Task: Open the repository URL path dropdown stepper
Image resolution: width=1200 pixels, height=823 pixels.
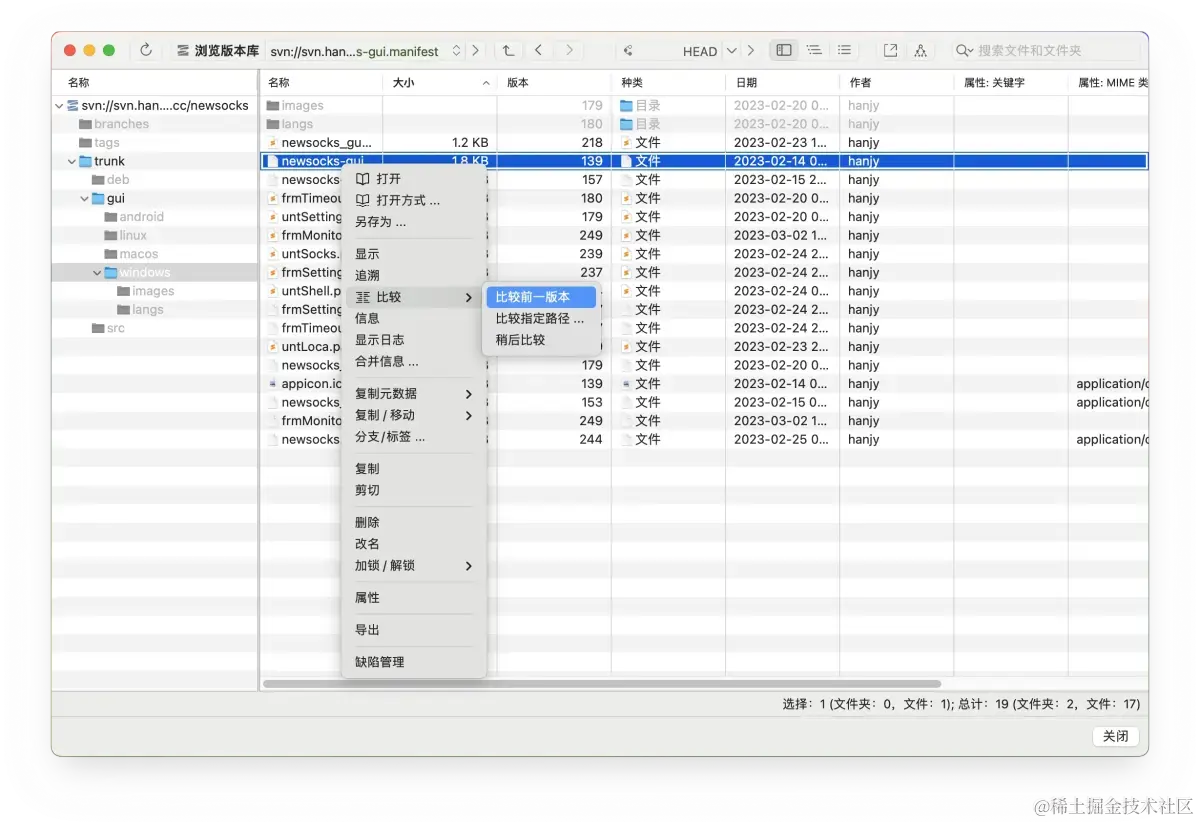Action: 456,50
